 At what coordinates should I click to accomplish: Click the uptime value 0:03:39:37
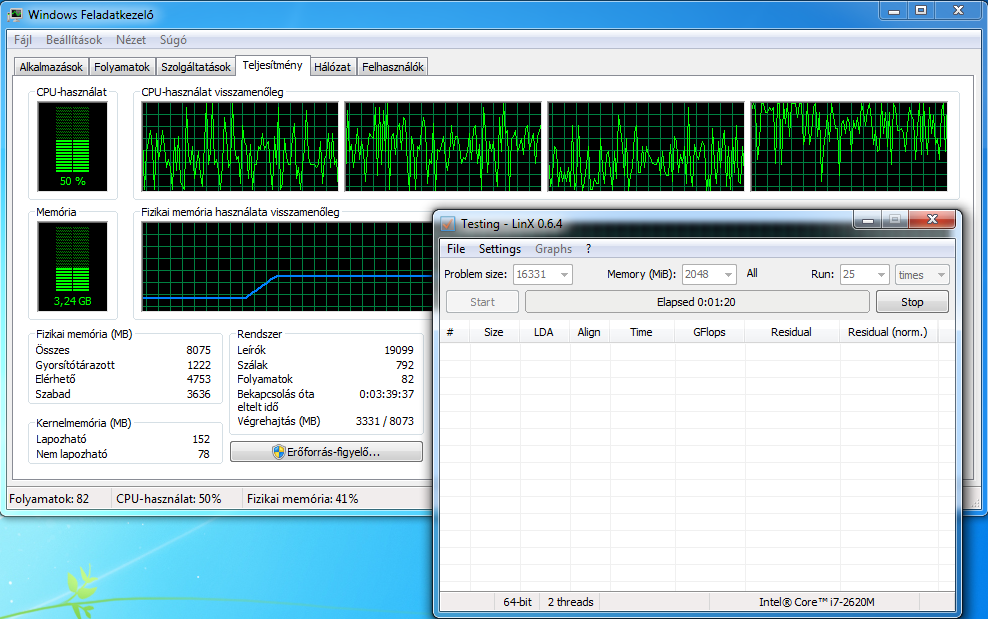point(386,394)
